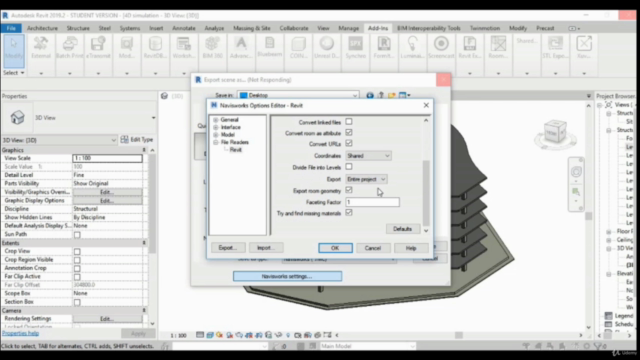Enable Sun Path checkbox in Properties
The width and height of the screenshot is (640, 360).
coord(77,235)
